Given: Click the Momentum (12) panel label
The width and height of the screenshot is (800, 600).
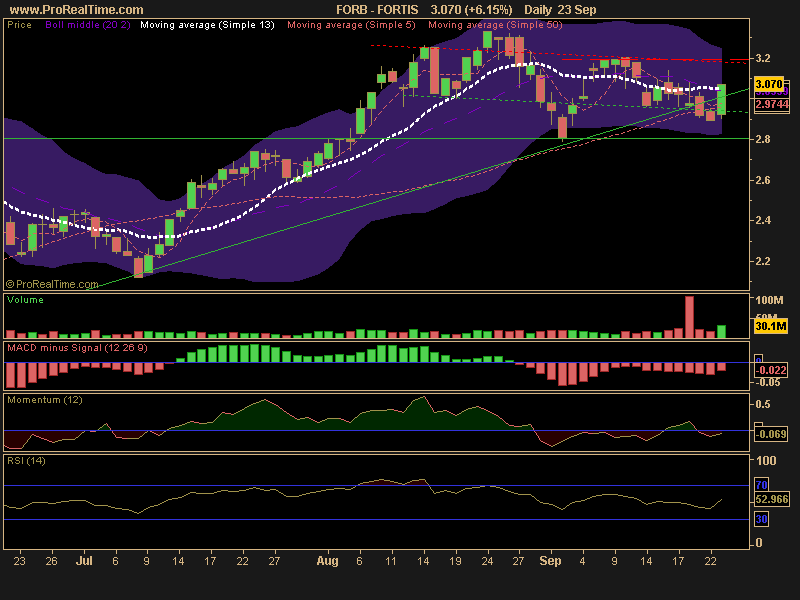Looking at the screenshot, I should pos(45,400).
